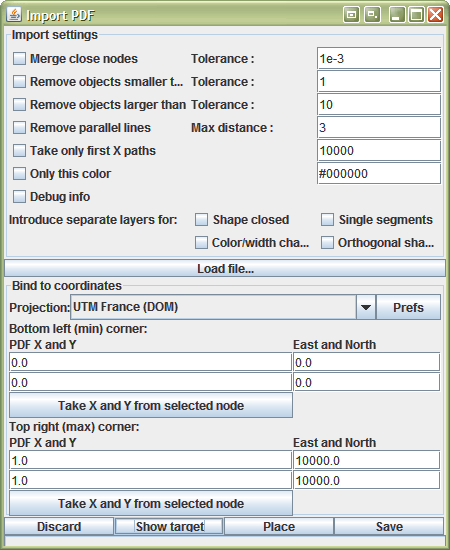The height and width of the screenshot is (550, 450).
Task: Take X and Y for top right corner
Action: click(x=151, y=503)
